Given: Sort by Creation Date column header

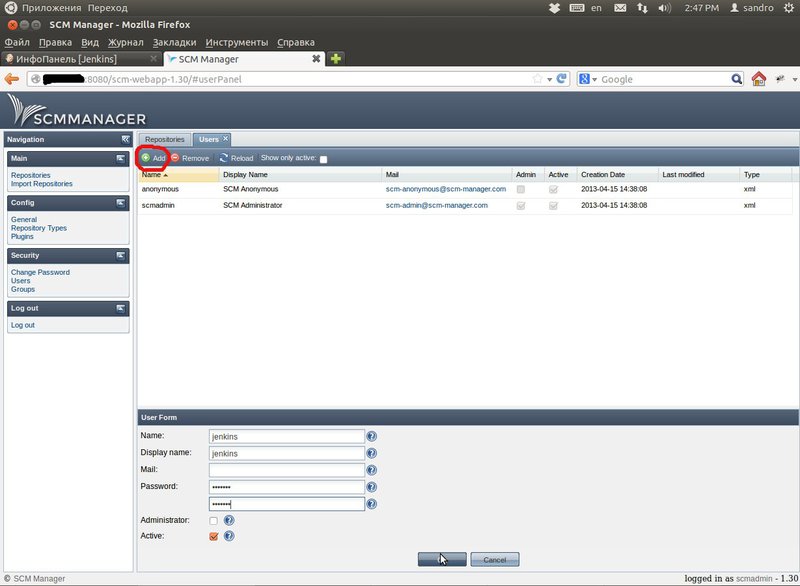Looking at the screenshot, I should [x=617, y=174].
